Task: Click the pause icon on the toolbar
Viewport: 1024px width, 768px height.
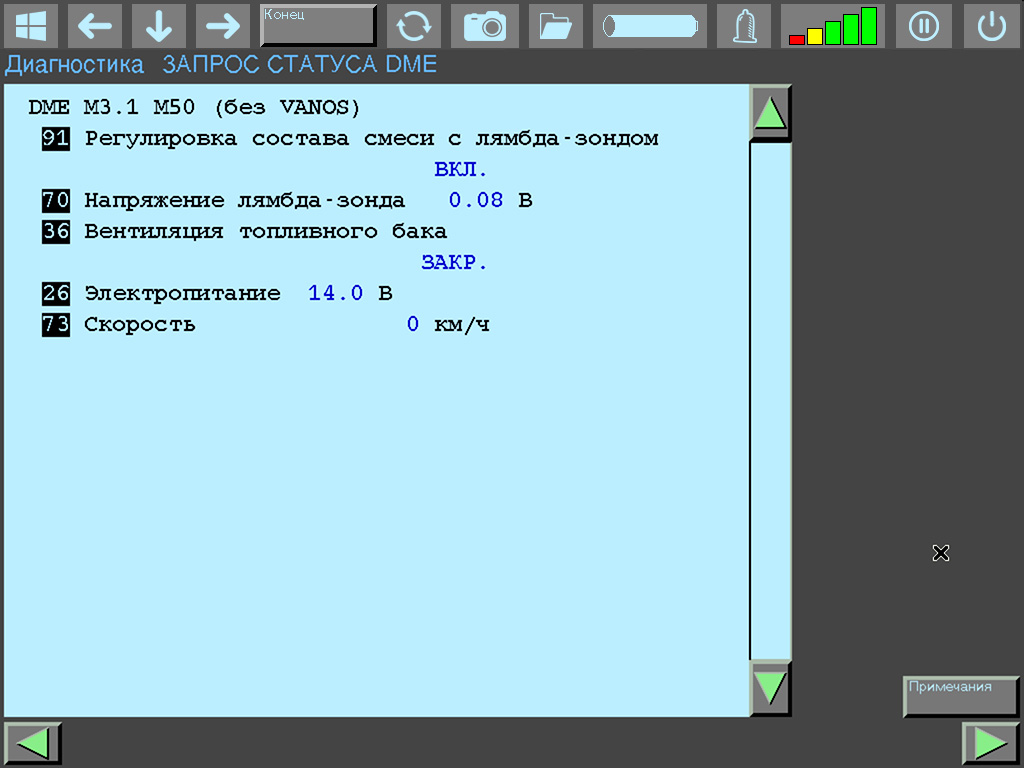Action: pyautogui.click(x=923, y=26)
